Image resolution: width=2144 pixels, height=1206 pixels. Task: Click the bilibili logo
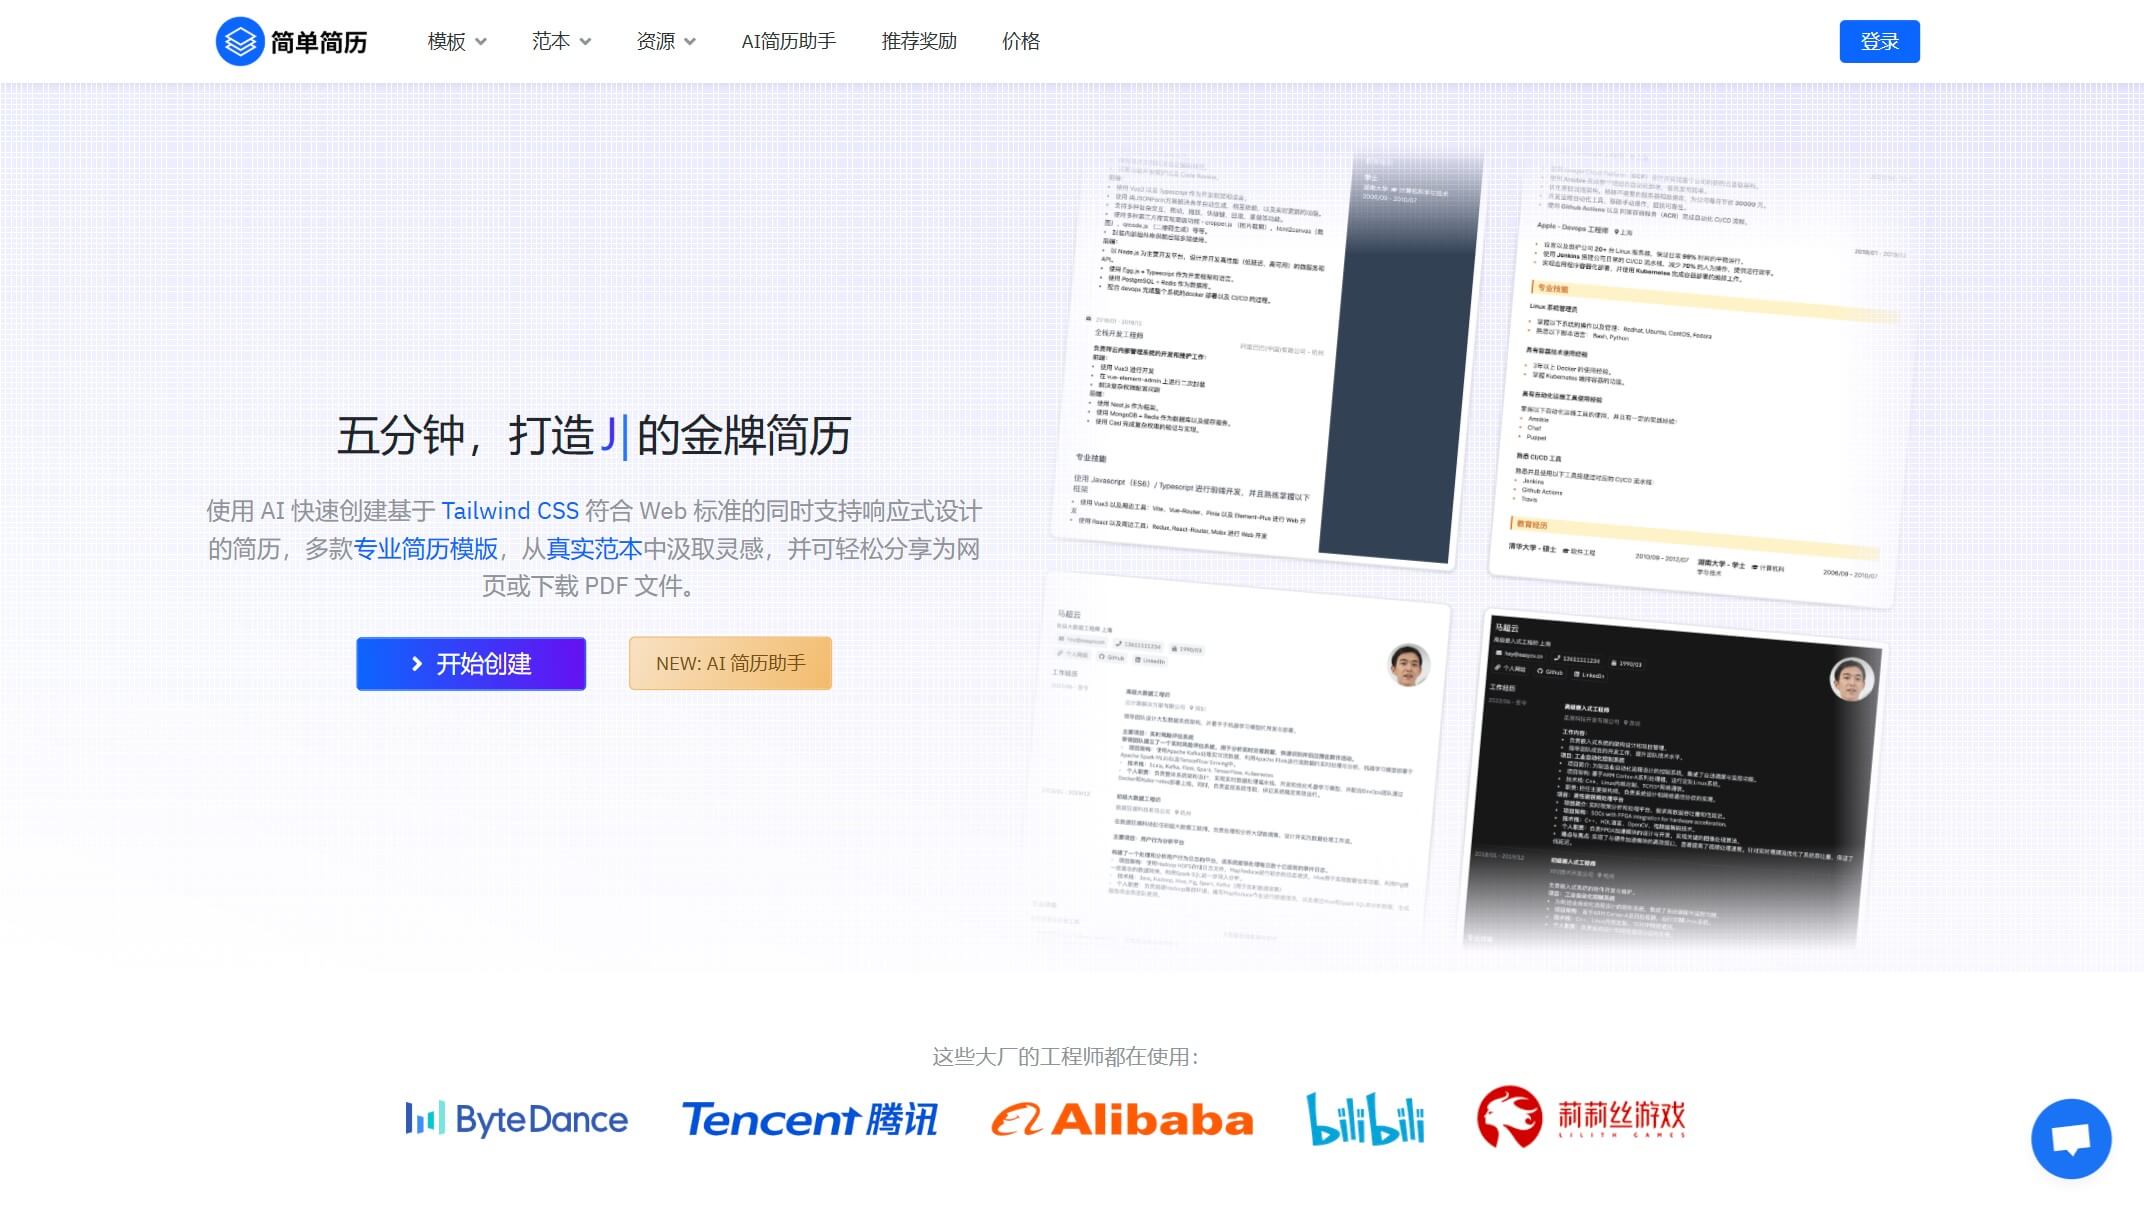click(1366, 1119)
